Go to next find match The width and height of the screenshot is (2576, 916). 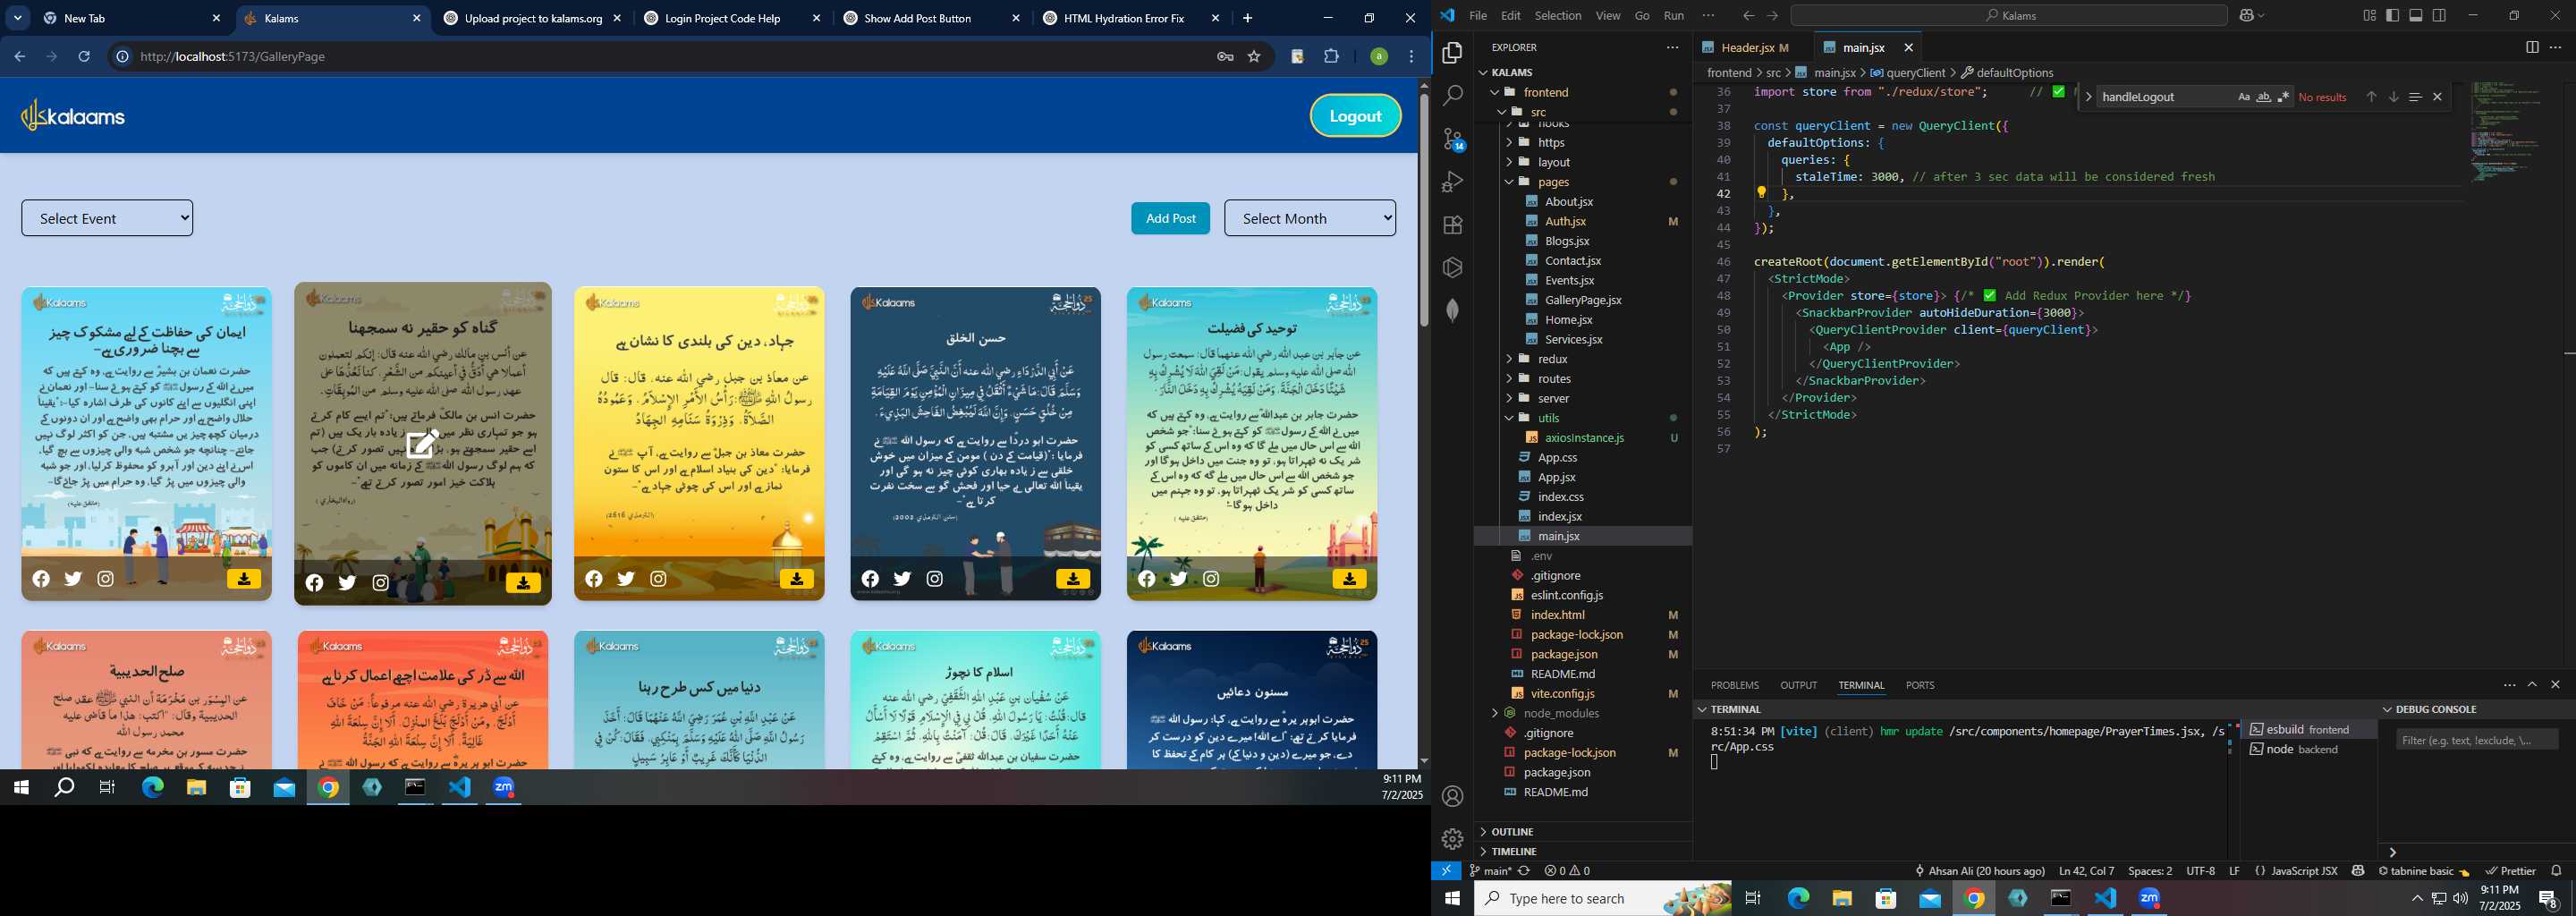click(x=2393, y=97)
